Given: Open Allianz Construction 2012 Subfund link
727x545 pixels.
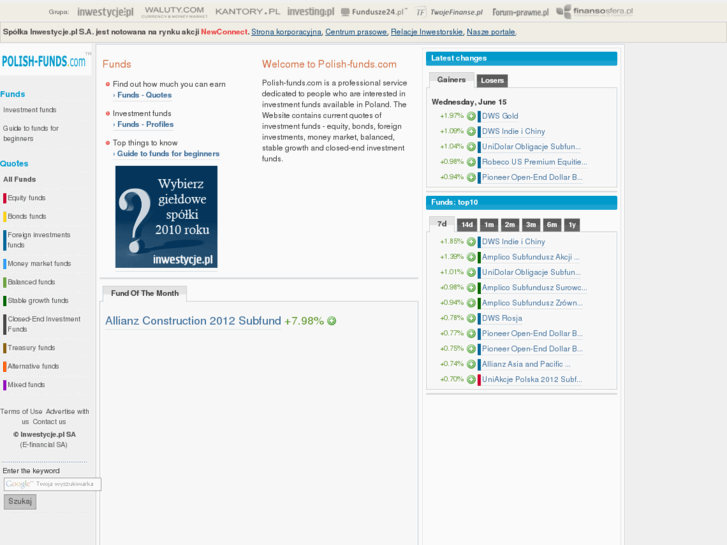Looking at the screenshot, I should pyautogui.click(x=193, y=321).
